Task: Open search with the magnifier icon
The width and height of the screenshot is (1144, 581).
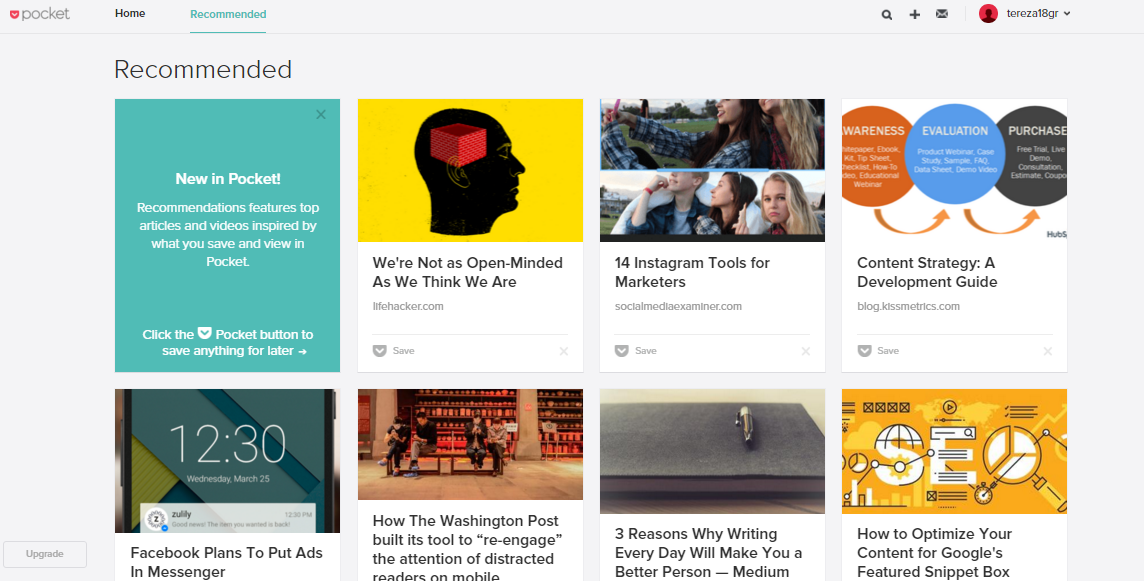Action: [x=887, y=15]
